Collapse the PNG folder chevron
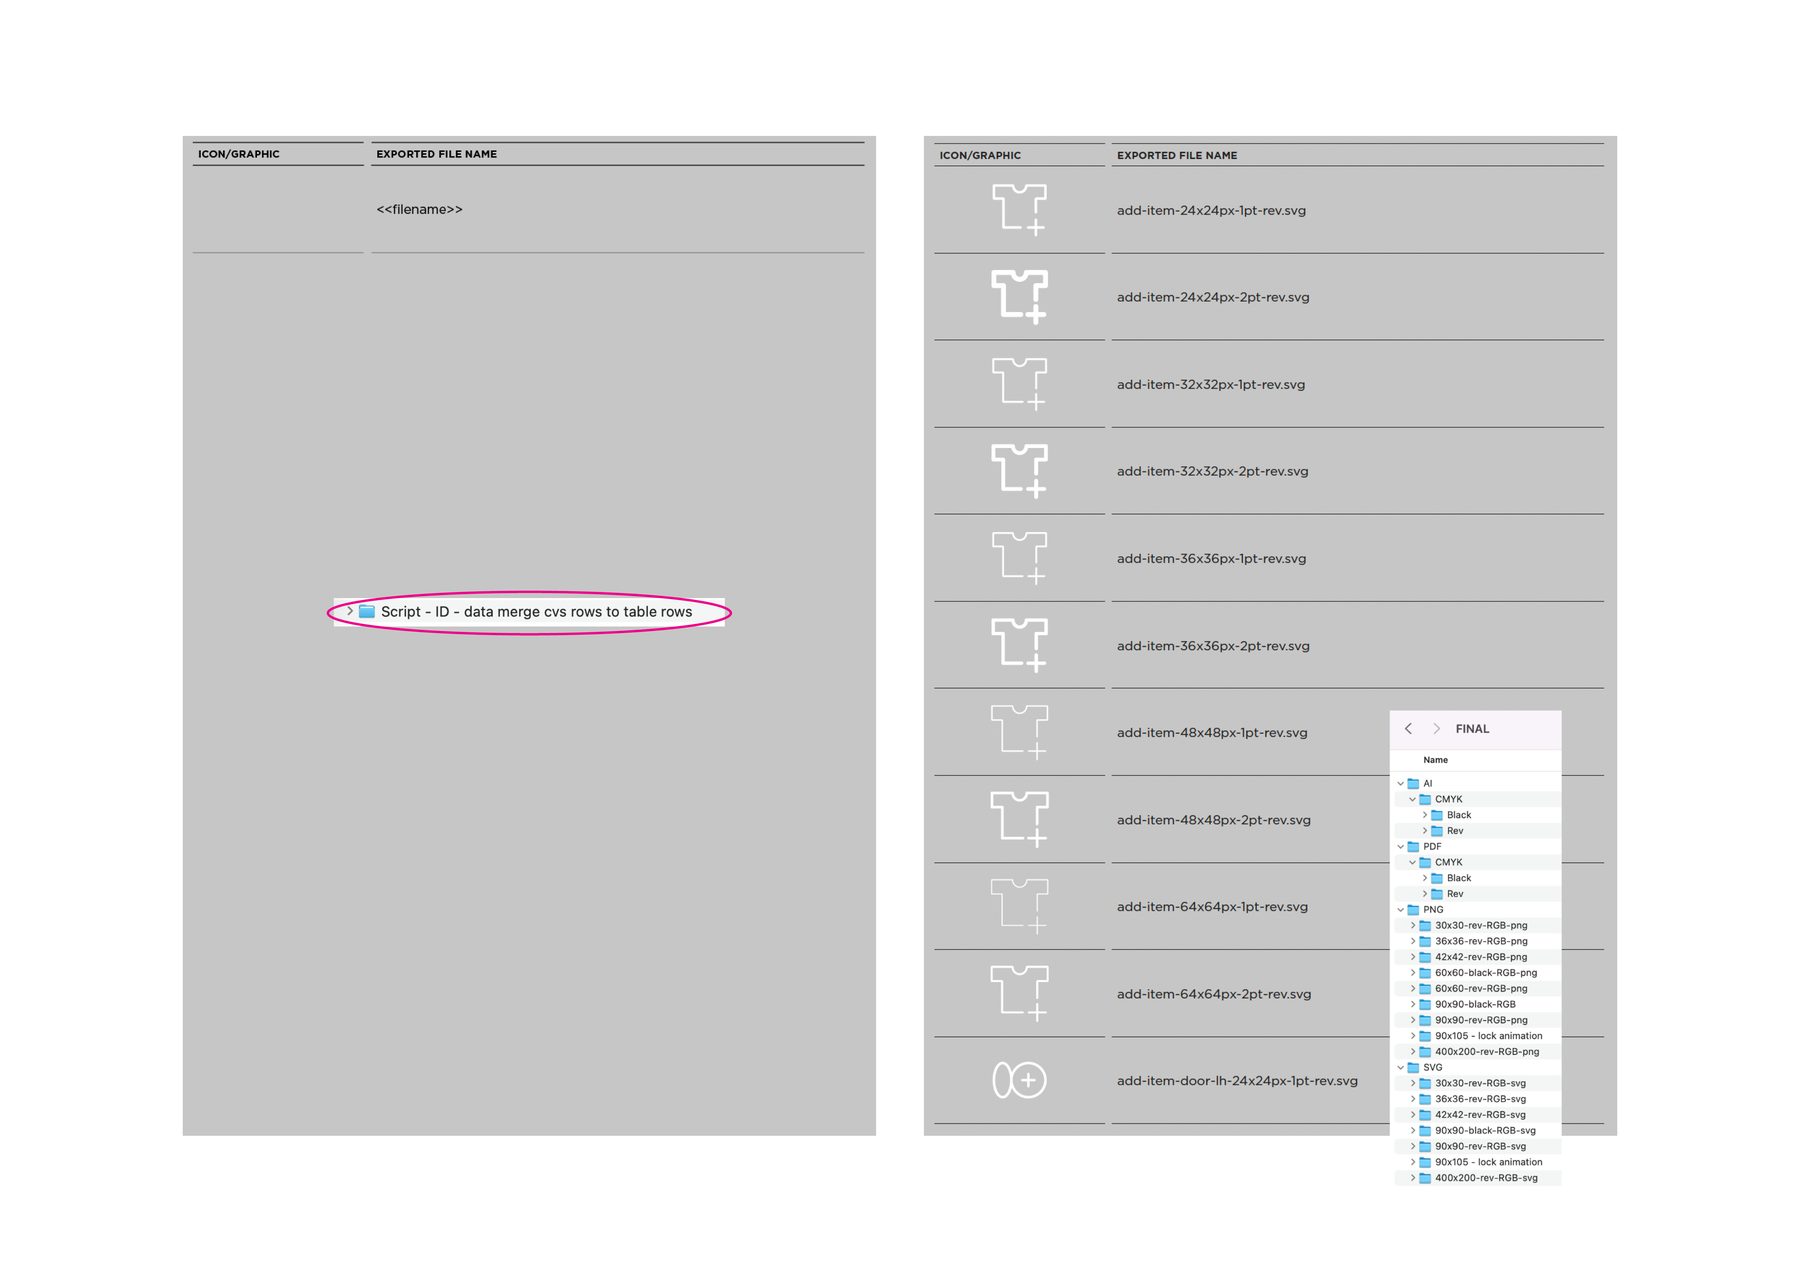Screen dimensions: 1800x1271 1400,910
